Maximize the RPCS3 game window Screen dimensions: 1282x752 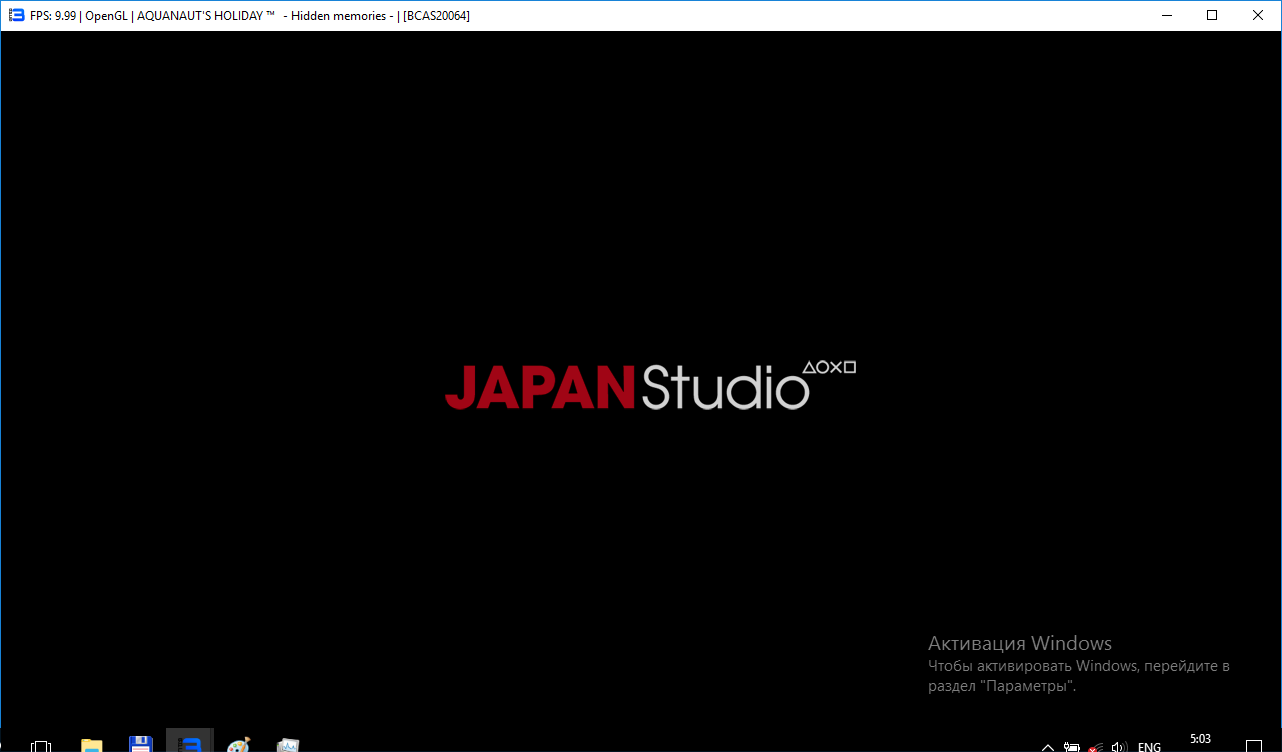[1212, 15]
